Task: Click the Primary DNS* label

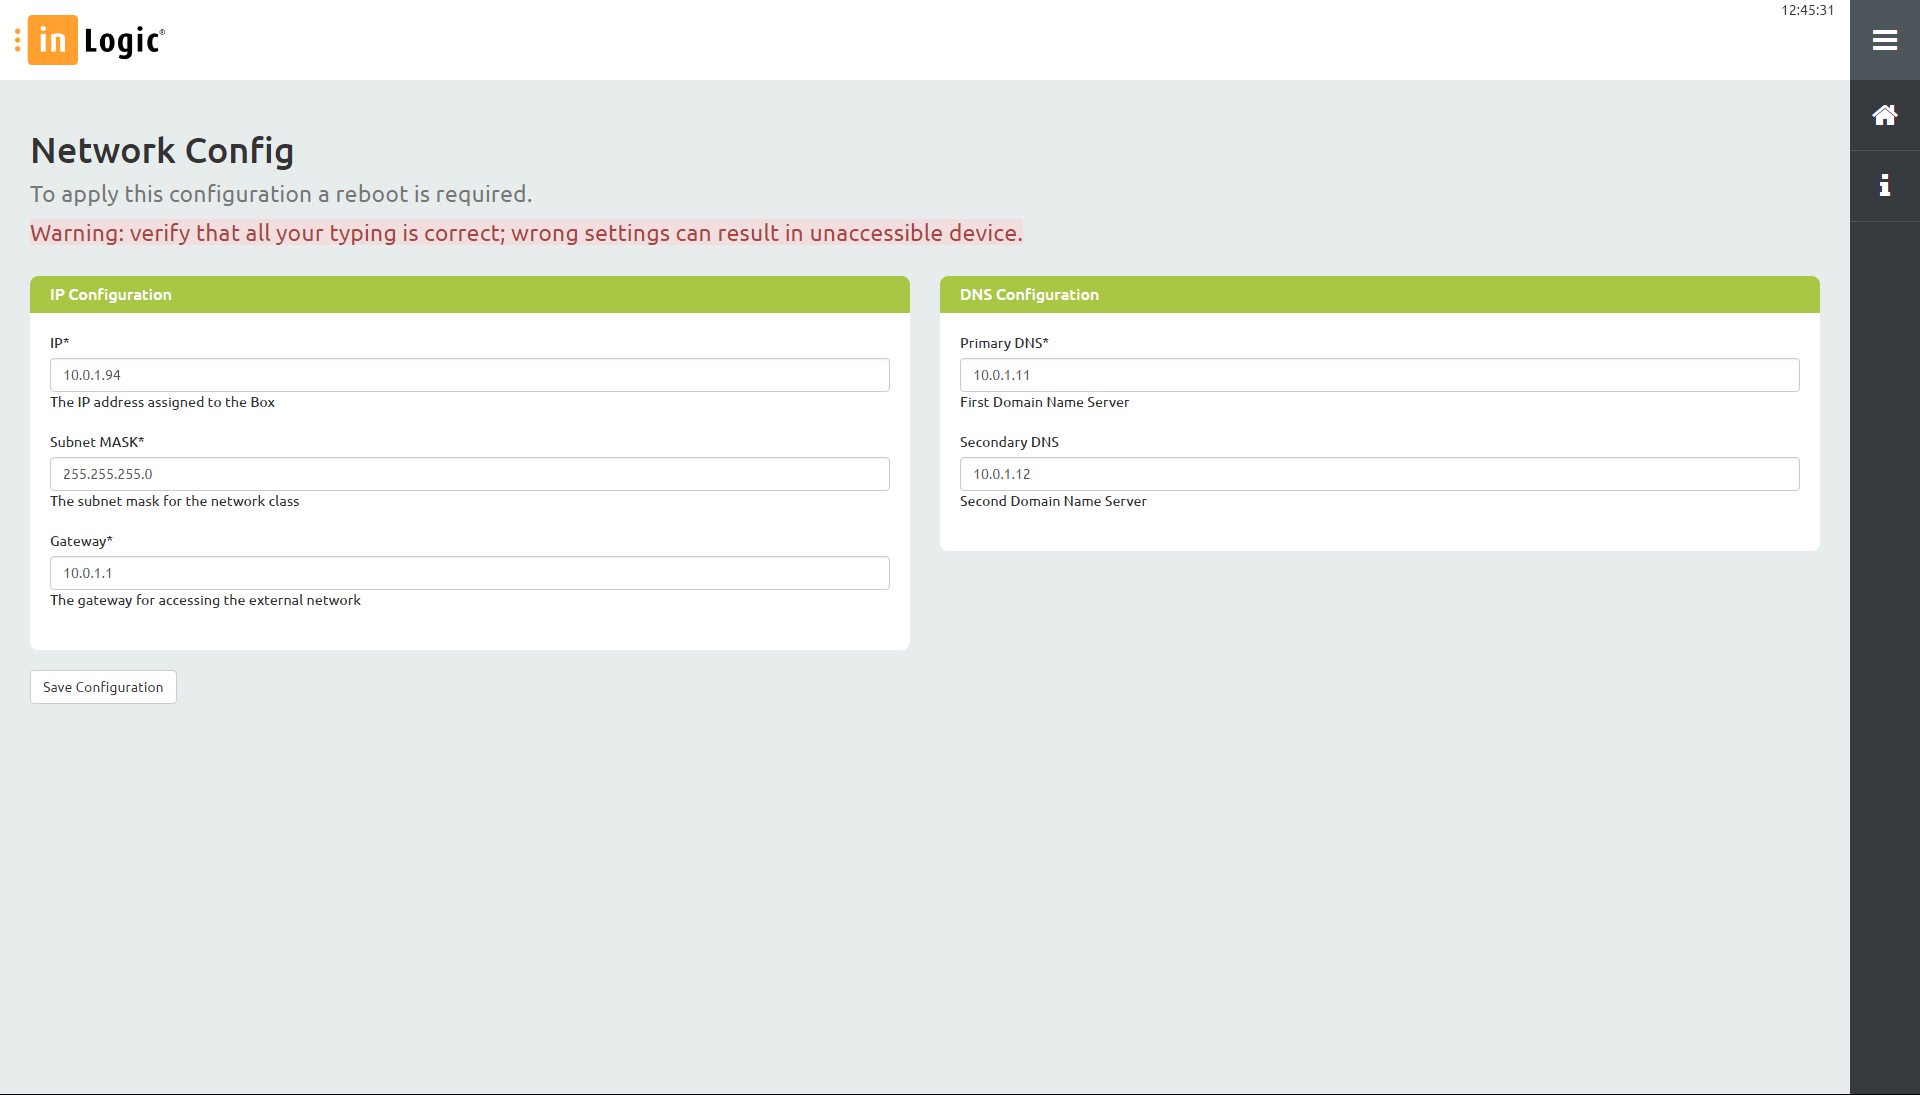Action: pos(1004,343)
